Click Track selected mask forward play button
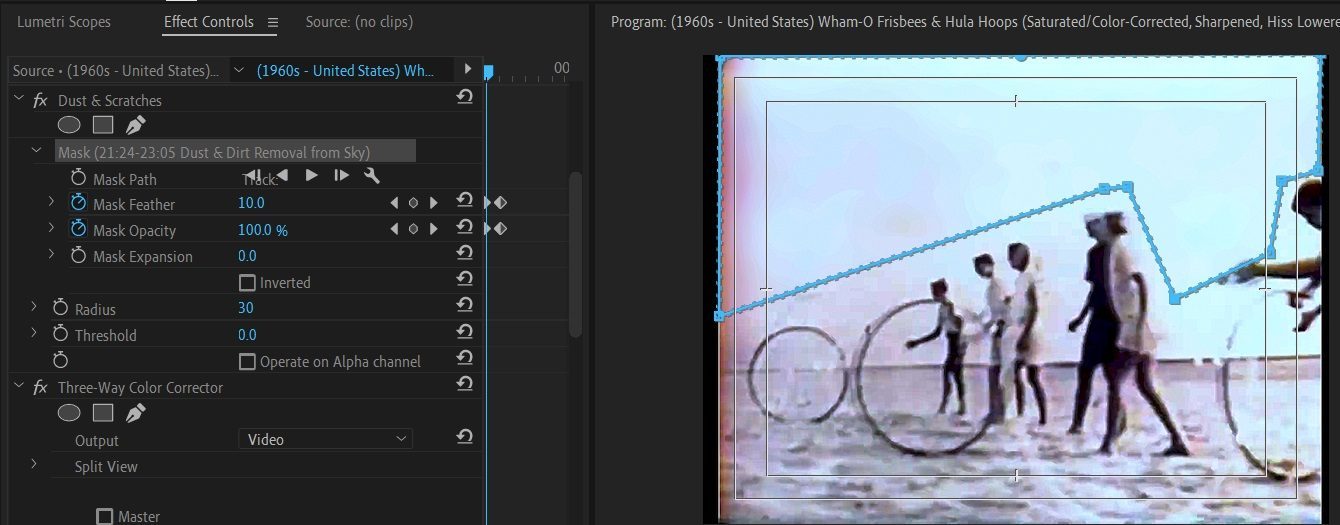 click(311, 175)
